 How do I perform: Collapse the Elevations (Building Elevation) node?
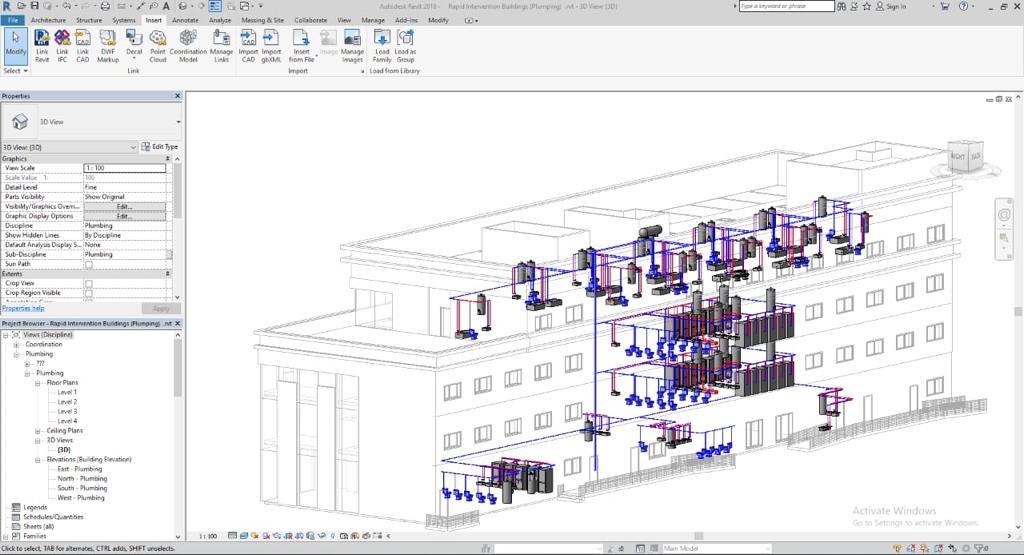38,460
